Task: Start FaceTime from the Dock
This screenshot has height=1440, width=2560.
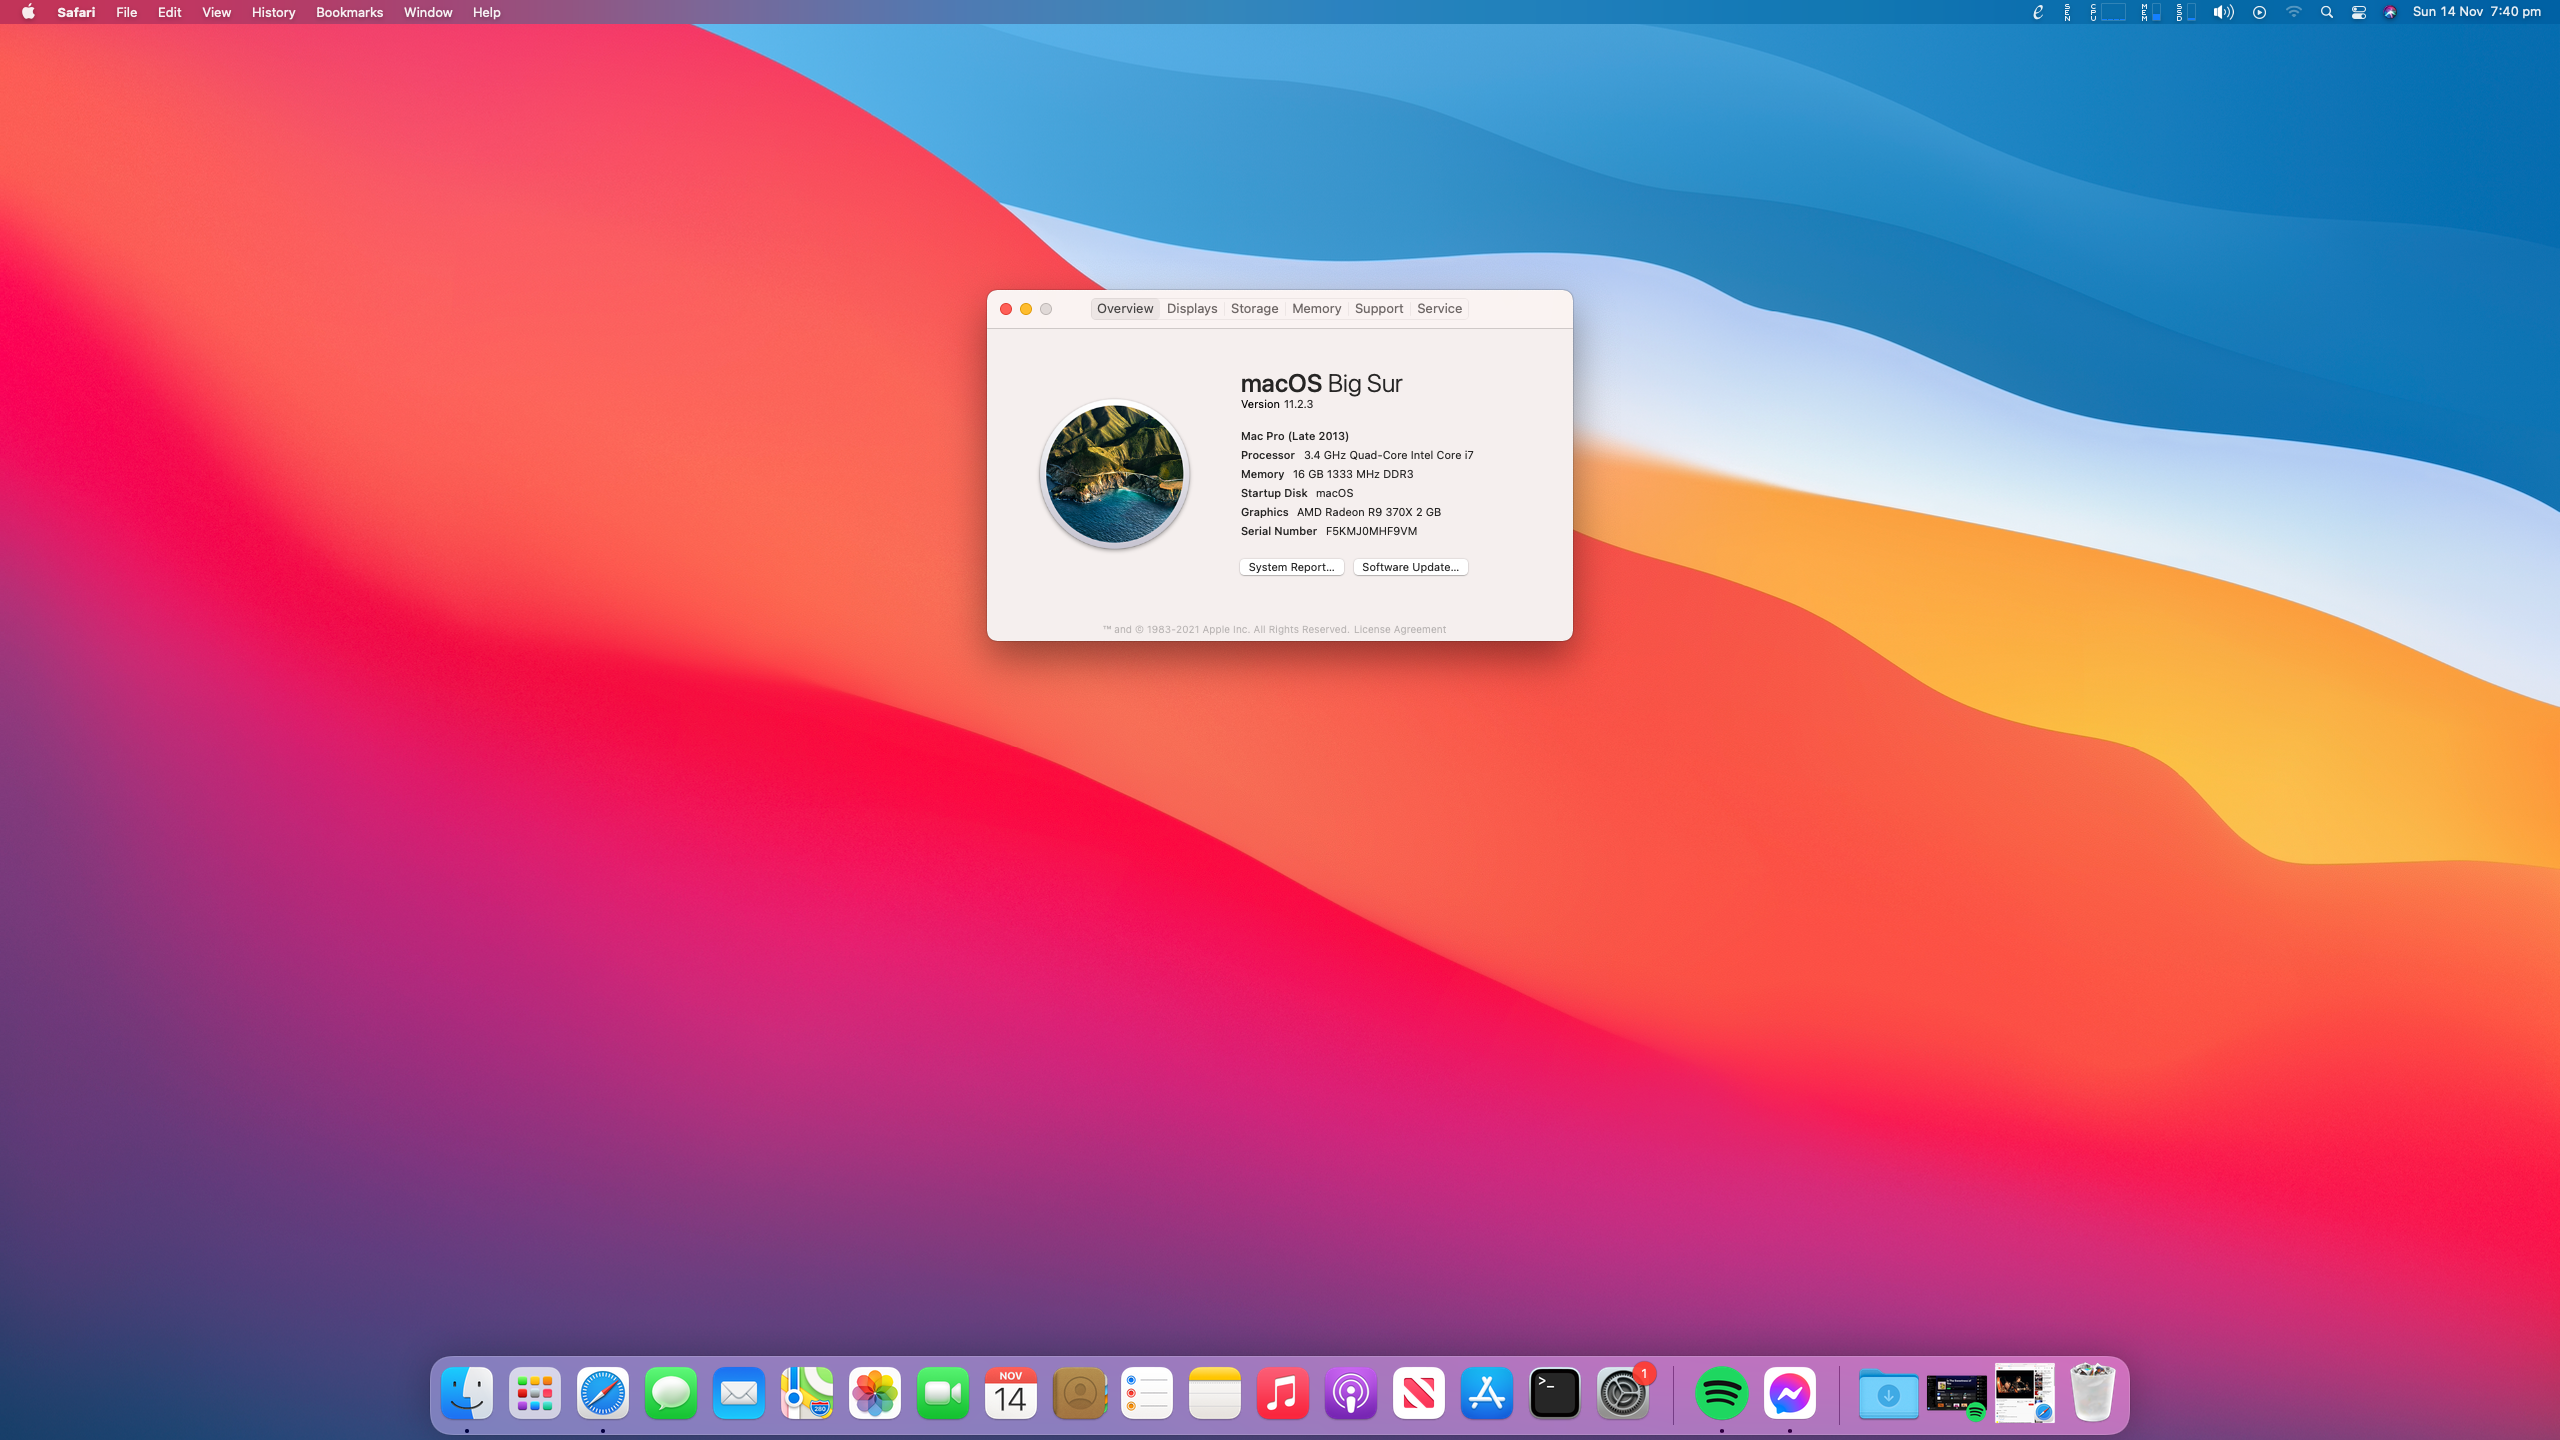Action: coord(943,1393)
